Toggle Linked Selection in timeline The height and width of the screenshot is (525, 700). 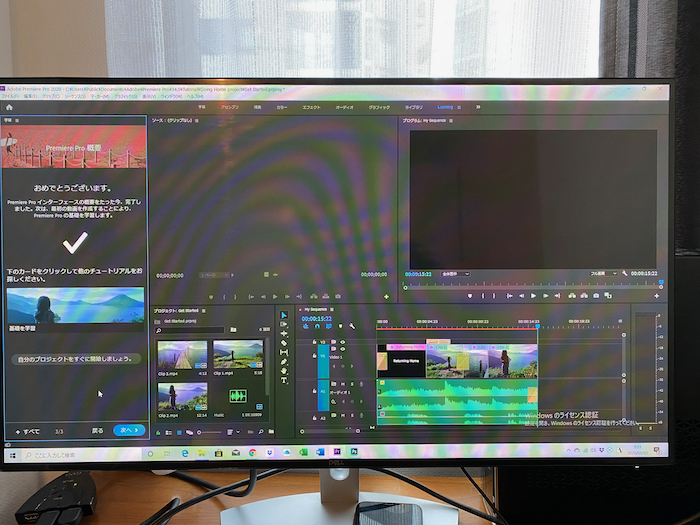(x=329, y=326)
